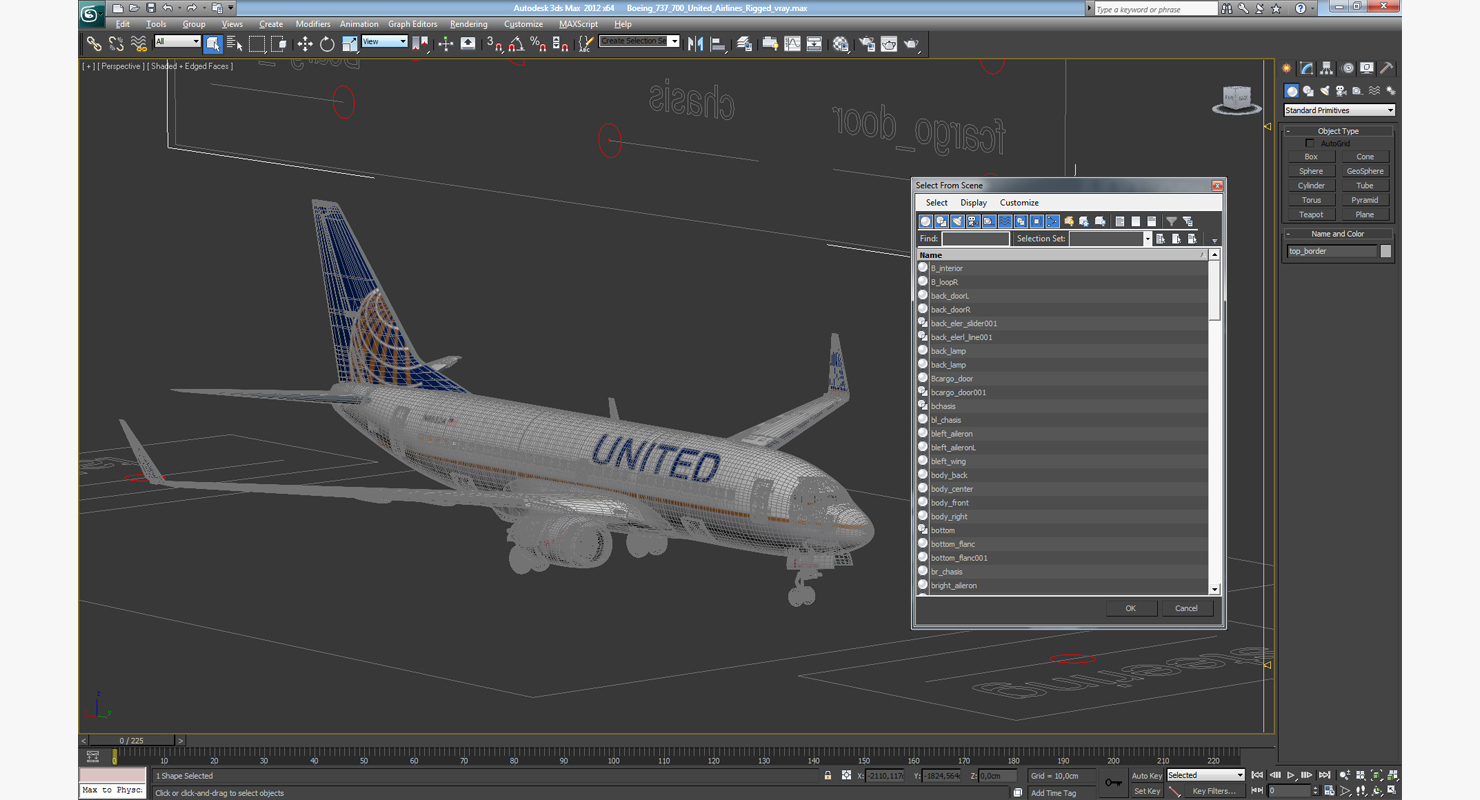Click the time slider 0 / 225 handle

coord(131,741)
